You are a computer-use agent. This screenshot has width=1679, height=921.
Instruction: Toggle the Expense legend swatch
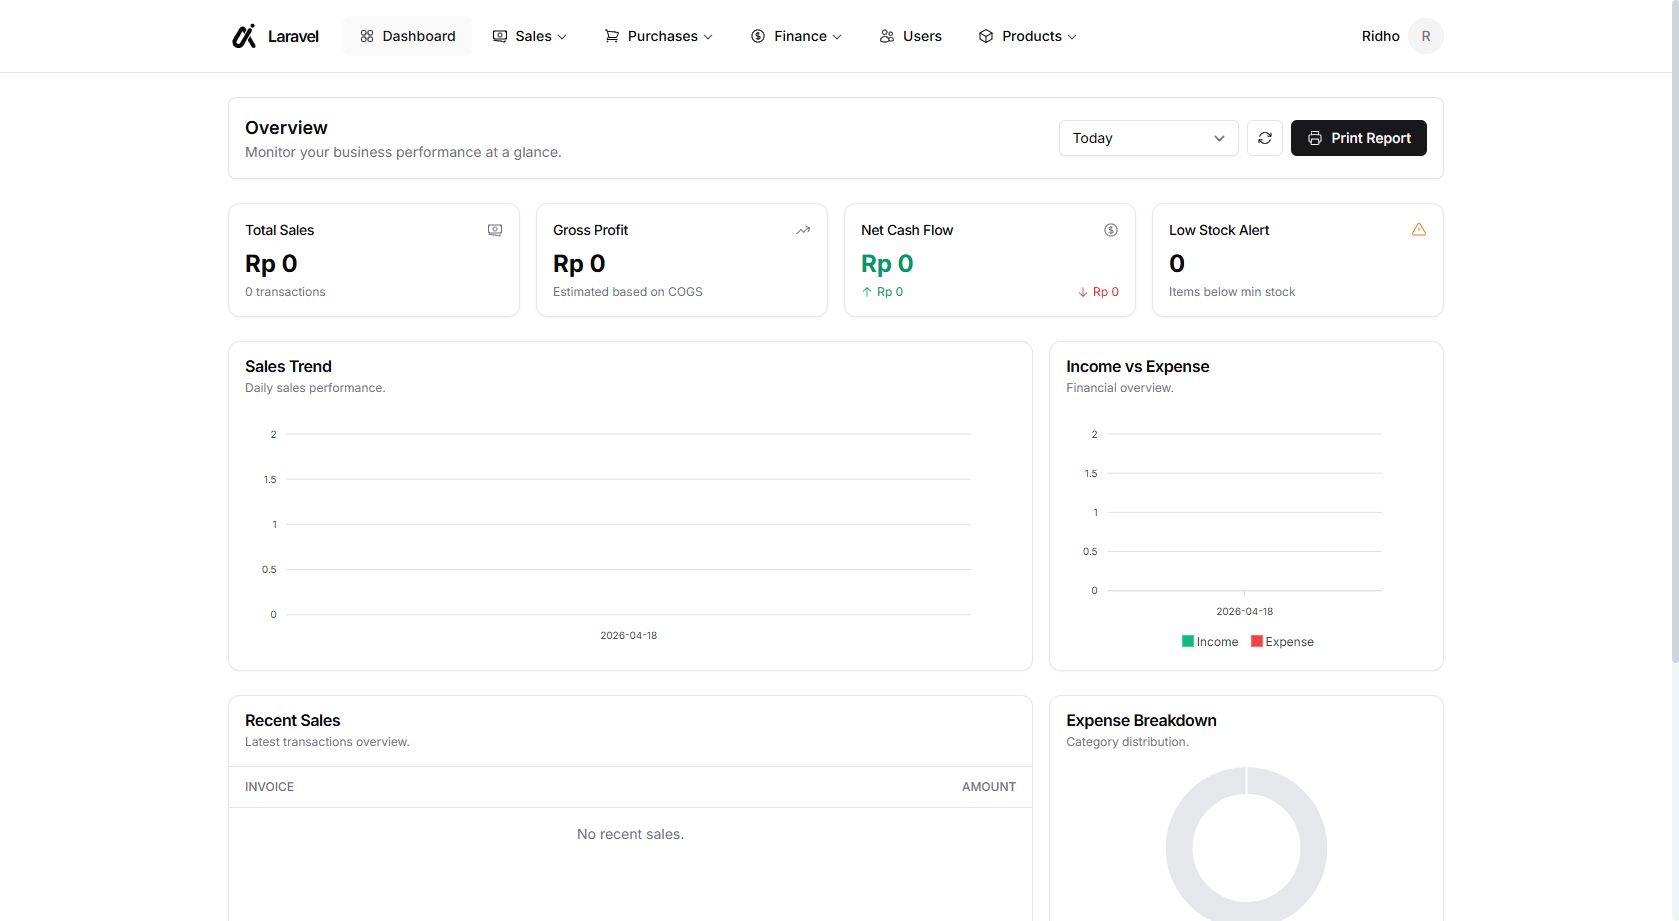(x=1257, y=641)
